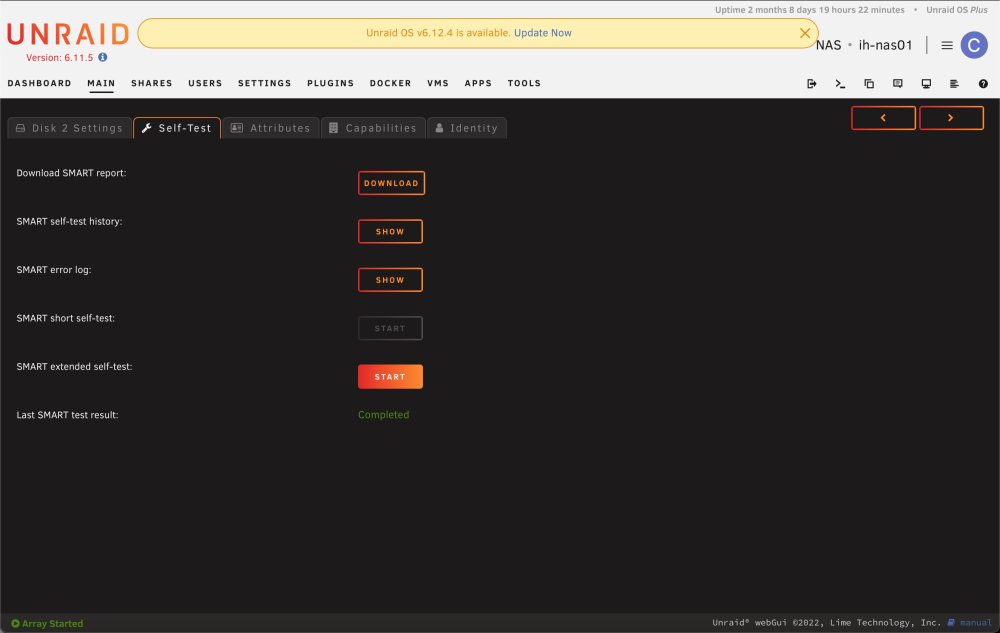Click the ih-nas01 server name
The height and width of the screenshot is (633, 1000).
(x=885, y=45)
